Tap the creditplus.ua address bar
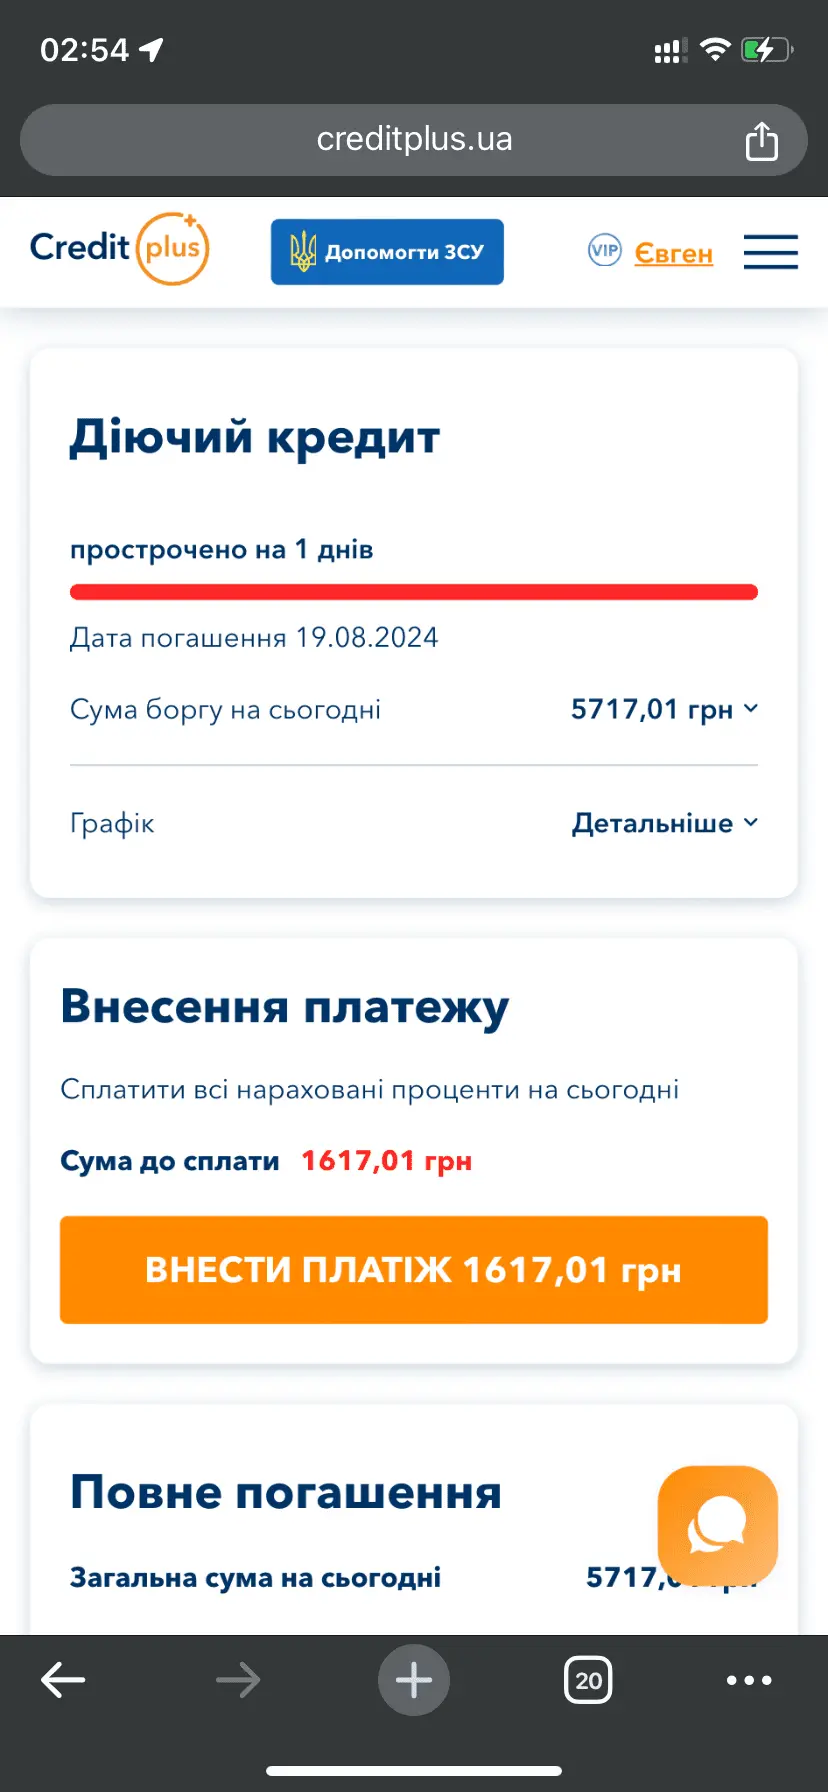Viewport: 828px width, 1792px height. tap(414, 140)
